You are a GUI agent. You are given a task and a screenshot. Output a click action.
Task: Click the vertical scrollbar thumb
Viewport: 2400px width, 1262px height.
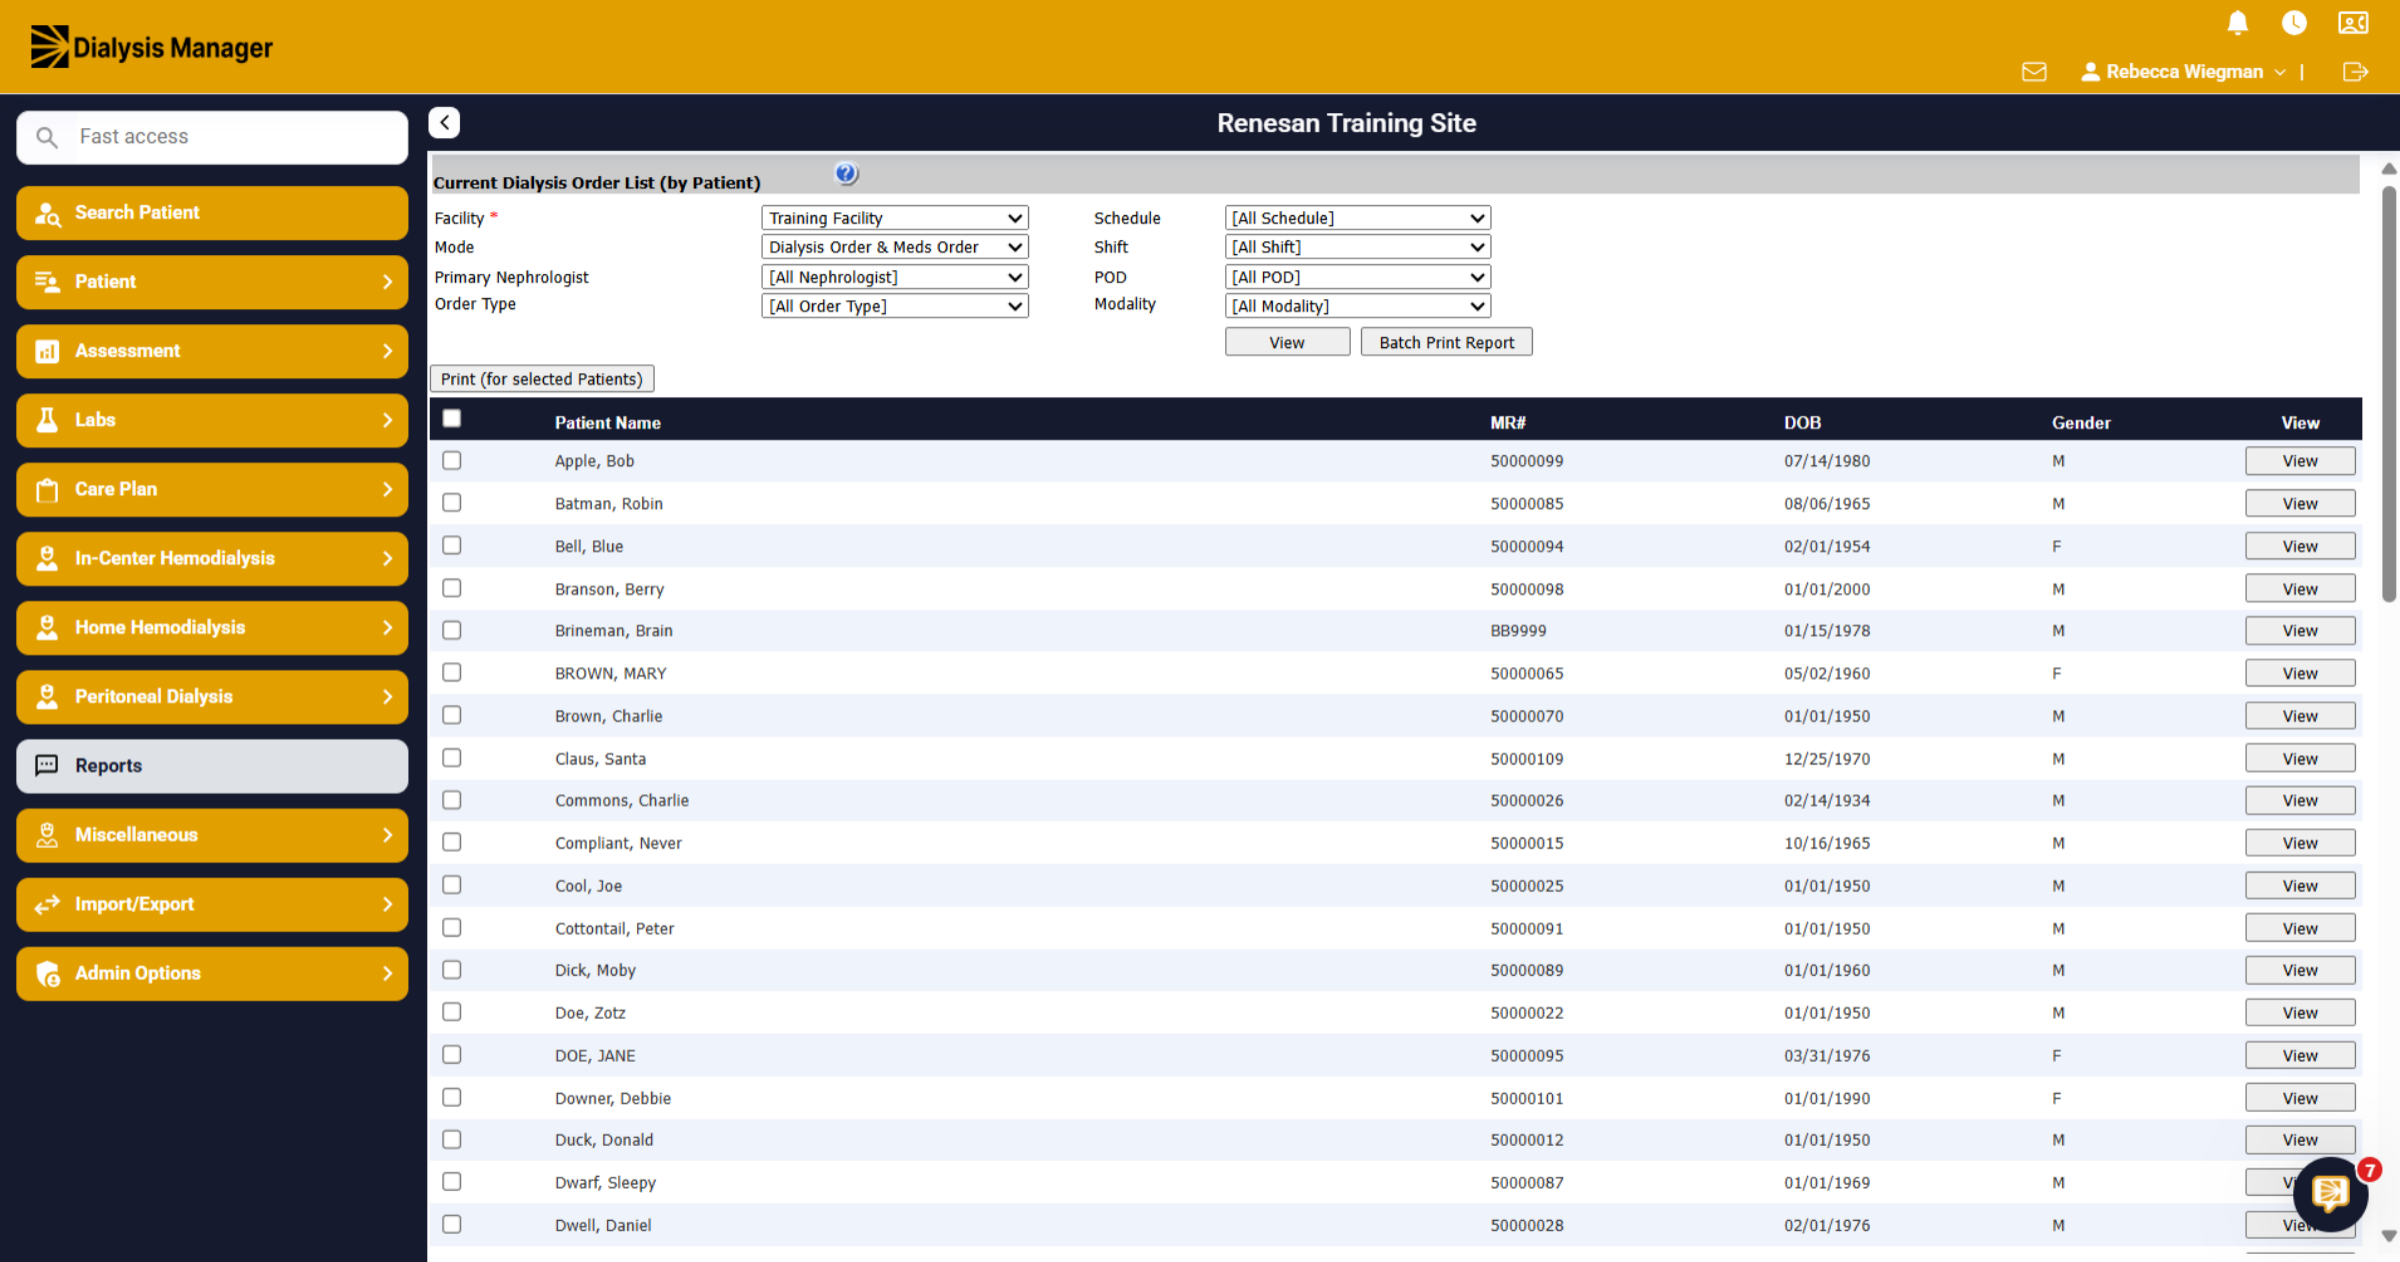[2389, 393]
